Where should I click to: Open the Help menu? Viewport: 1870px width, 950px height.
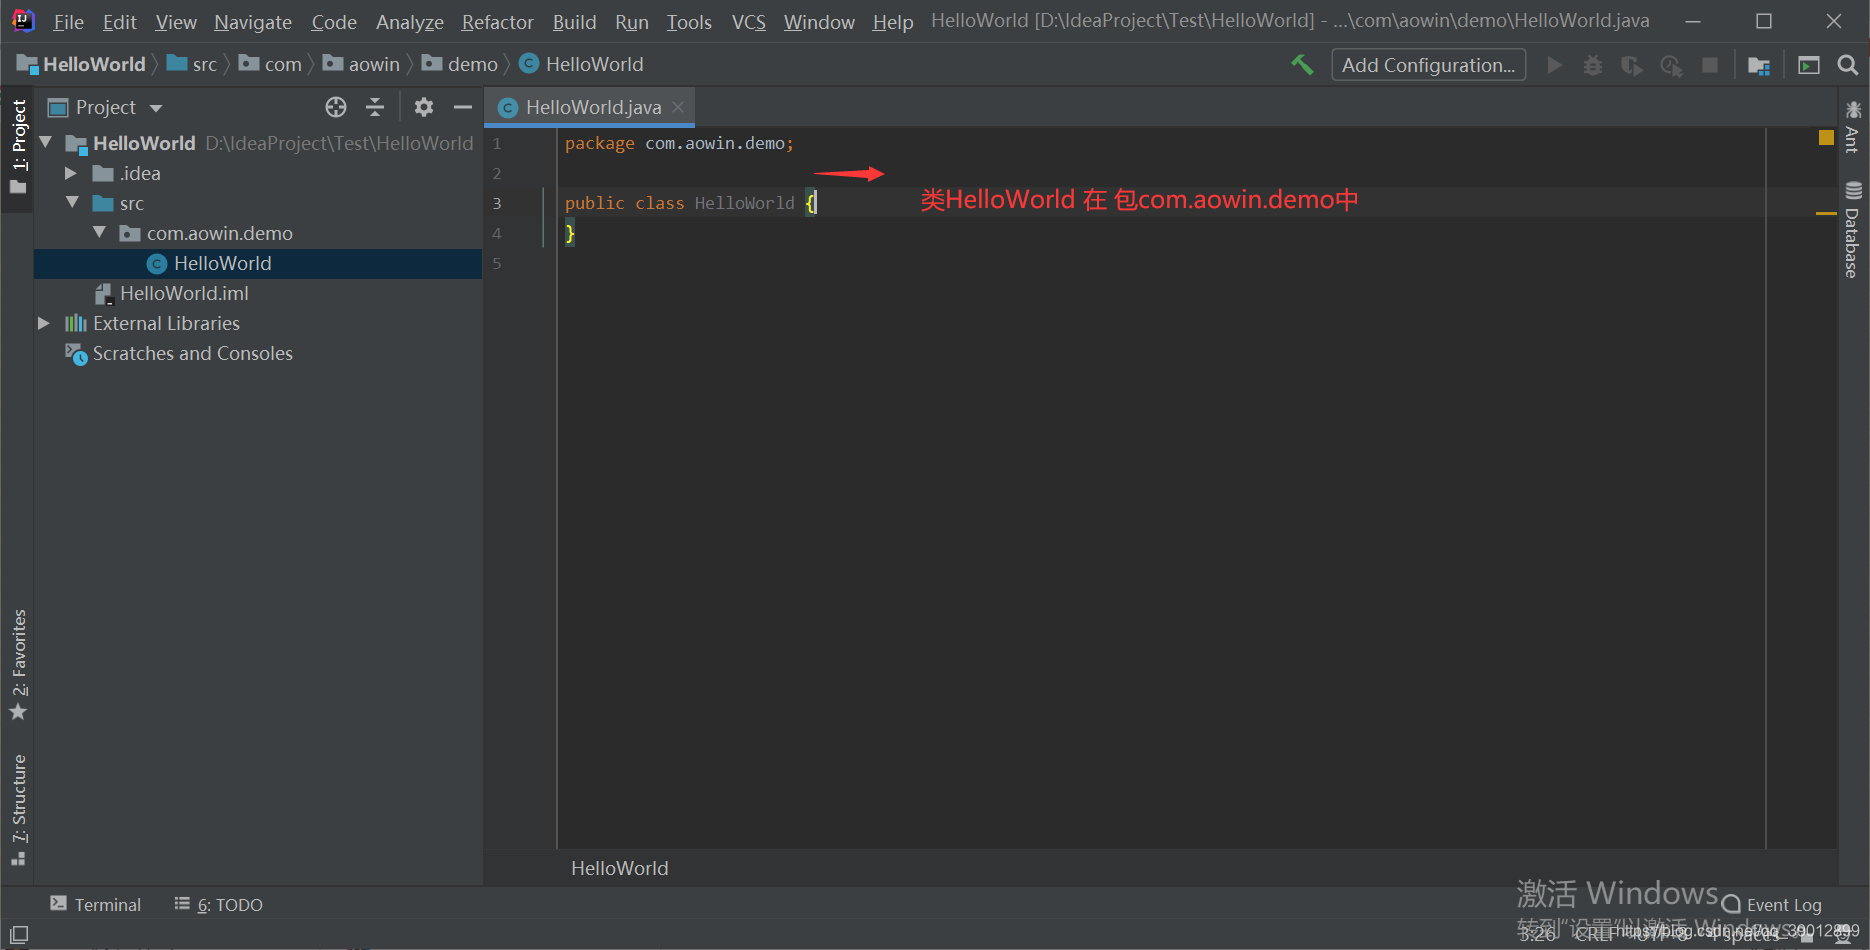[x=893, y=22]
